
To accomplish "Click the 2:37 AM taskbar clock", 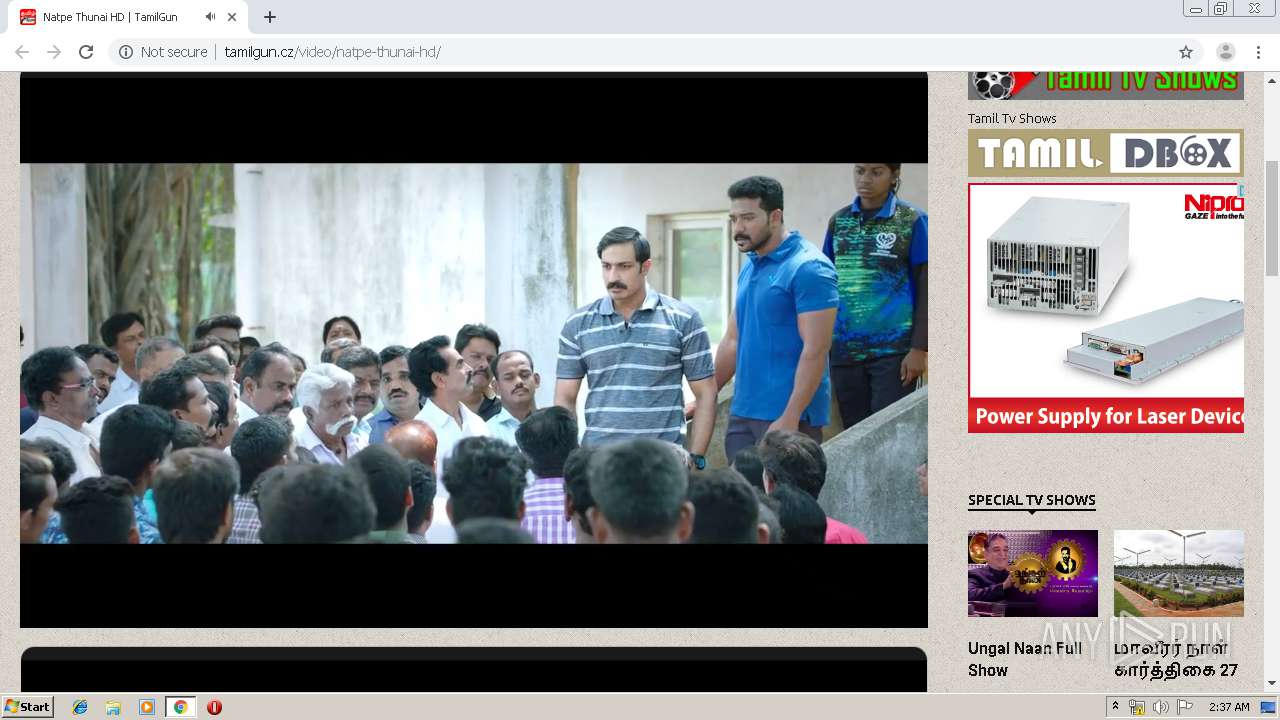I will (x=1229, y=707).
